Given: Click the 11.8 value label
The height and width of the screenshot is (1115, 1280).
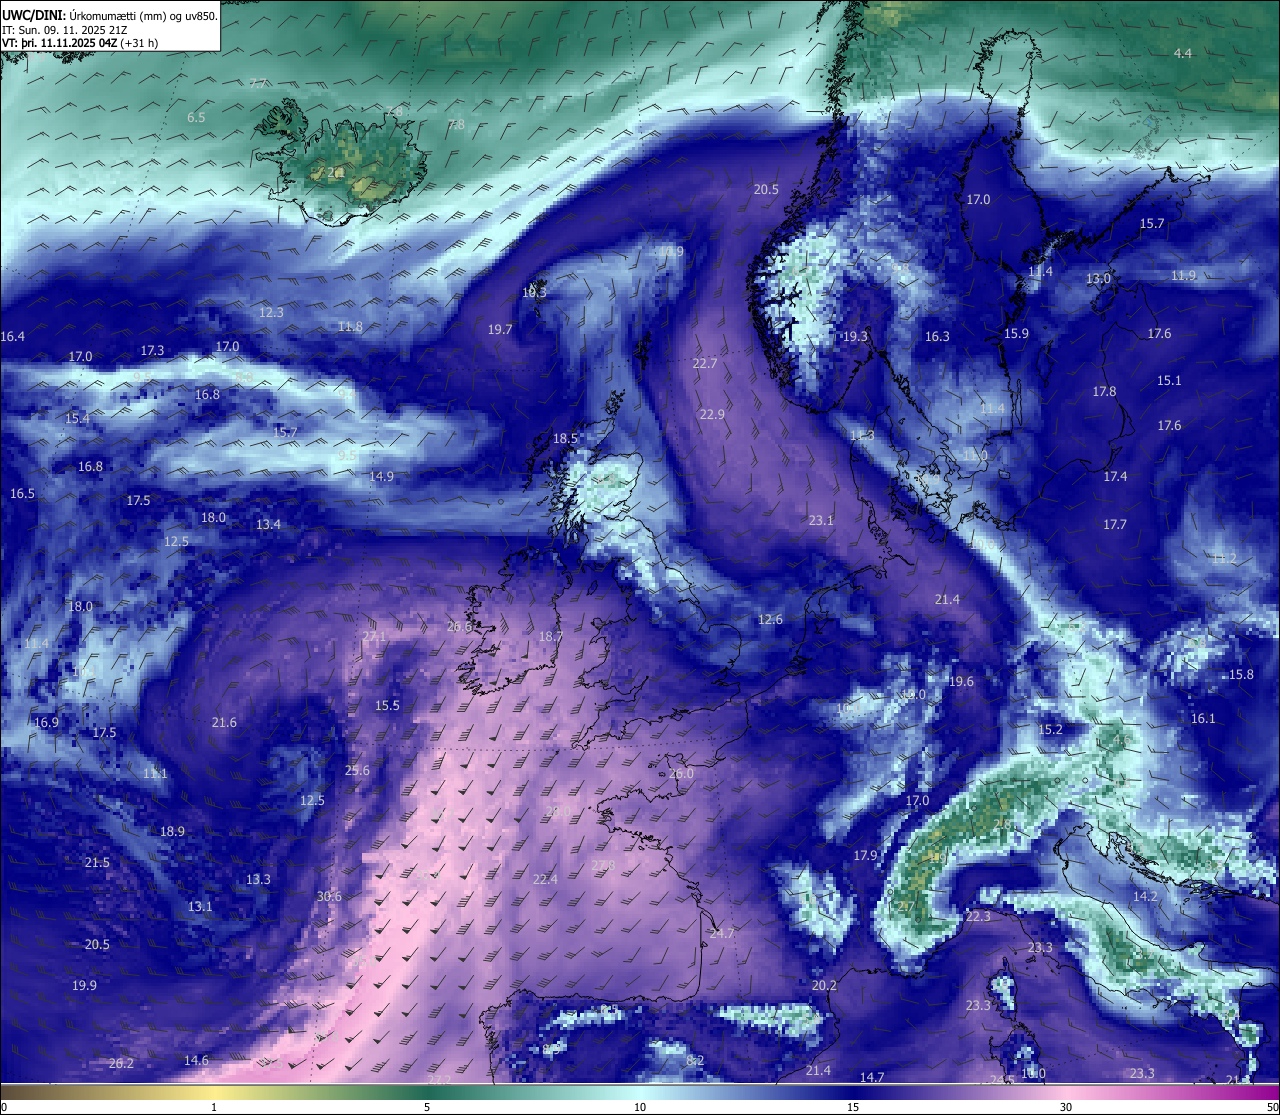Looking at the screenshot, I should coord(350,327).
